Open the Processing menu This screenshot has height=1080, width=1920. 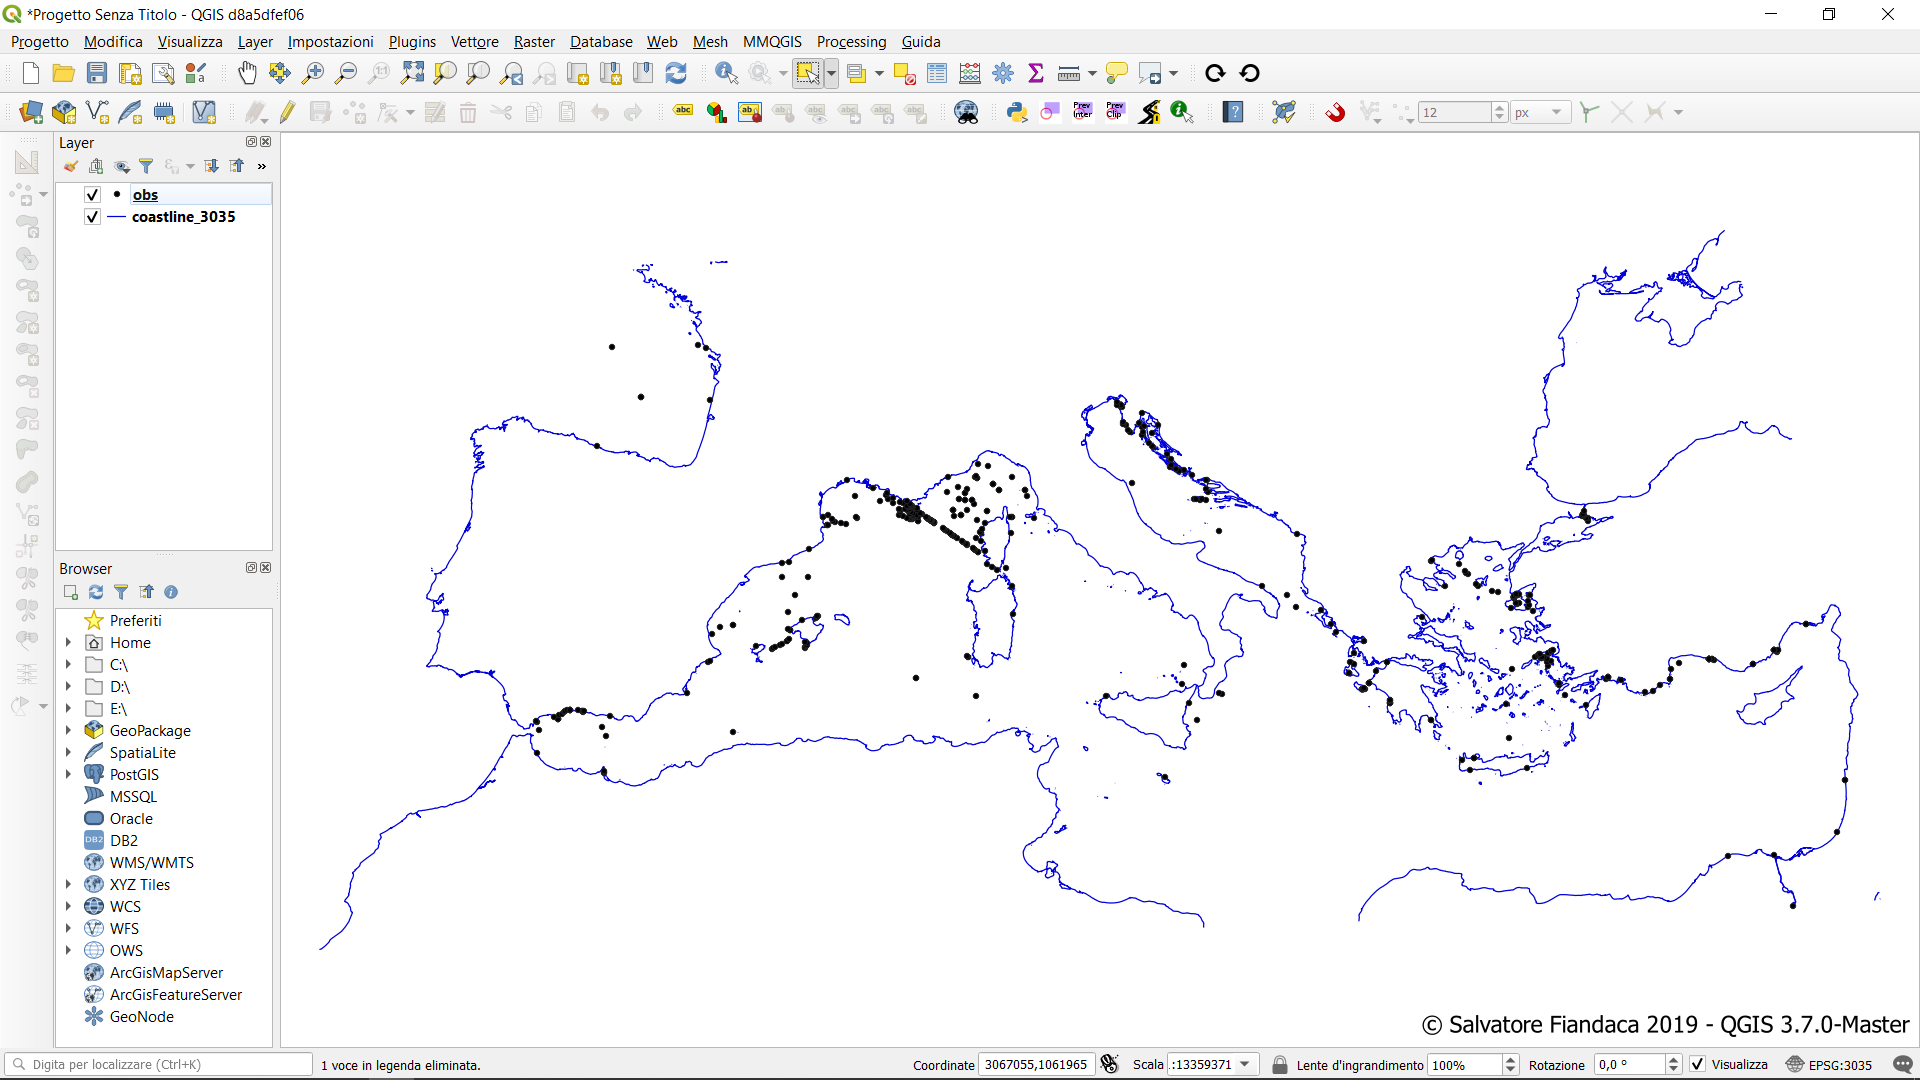(851, 42)
